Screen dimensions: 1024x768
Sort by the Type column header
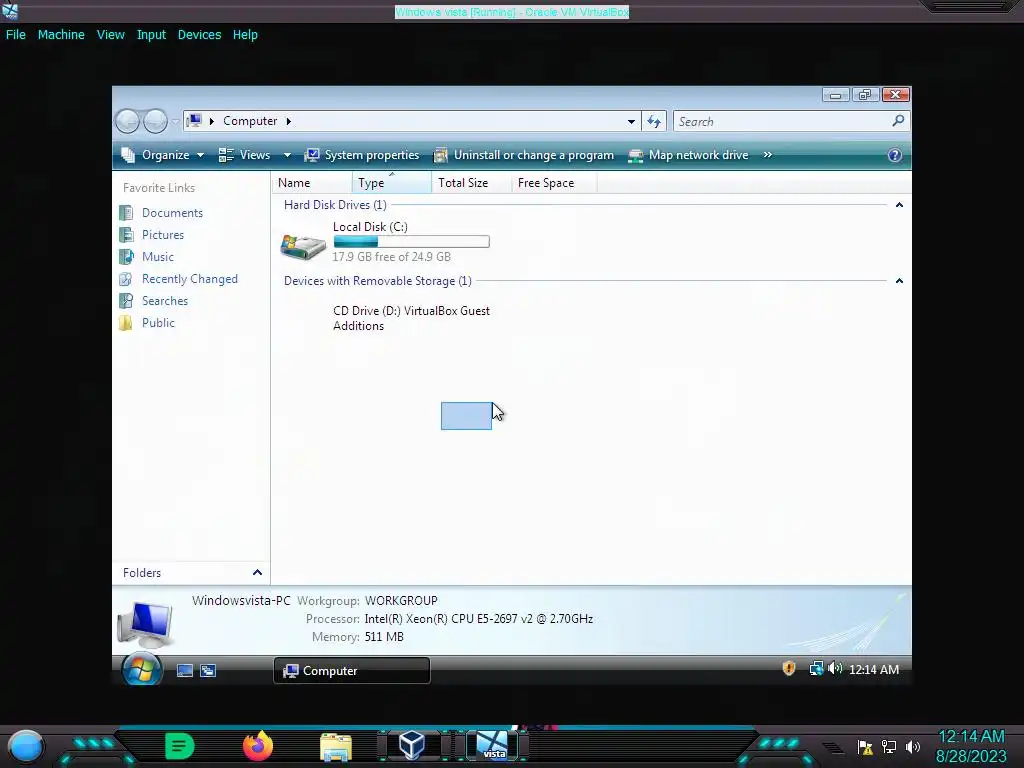[391, 183]
